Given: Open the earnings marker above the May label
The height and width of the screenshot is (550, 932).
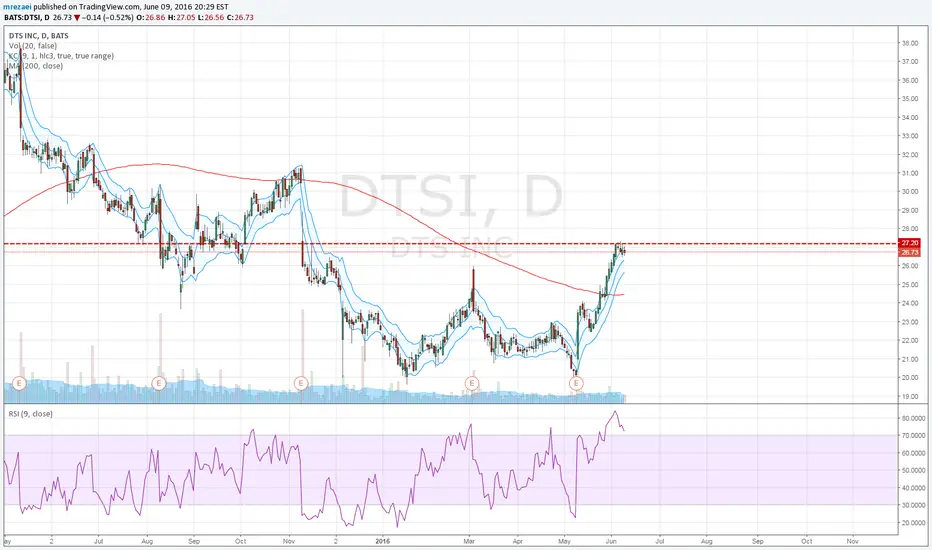Looking at the screenshot, I should [x=576, y=384].
